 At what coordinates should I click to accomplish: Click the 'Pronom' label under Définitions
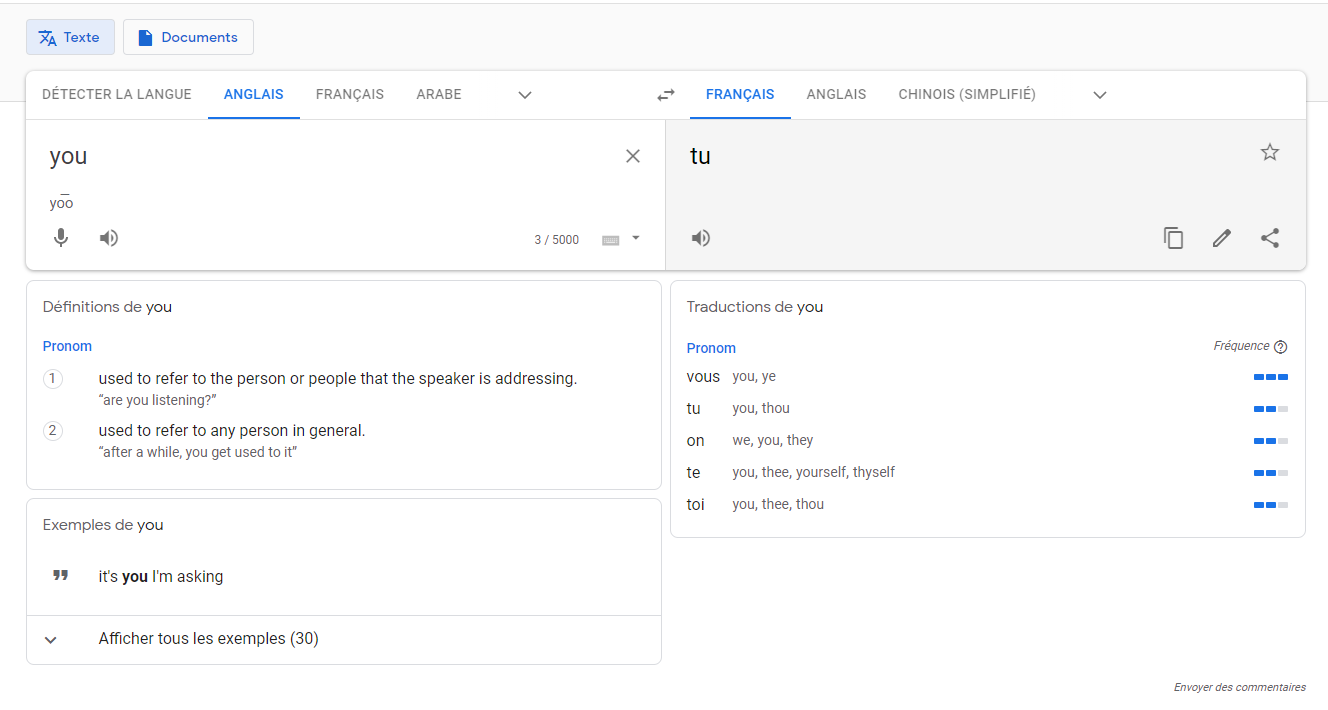pos(67,346)
